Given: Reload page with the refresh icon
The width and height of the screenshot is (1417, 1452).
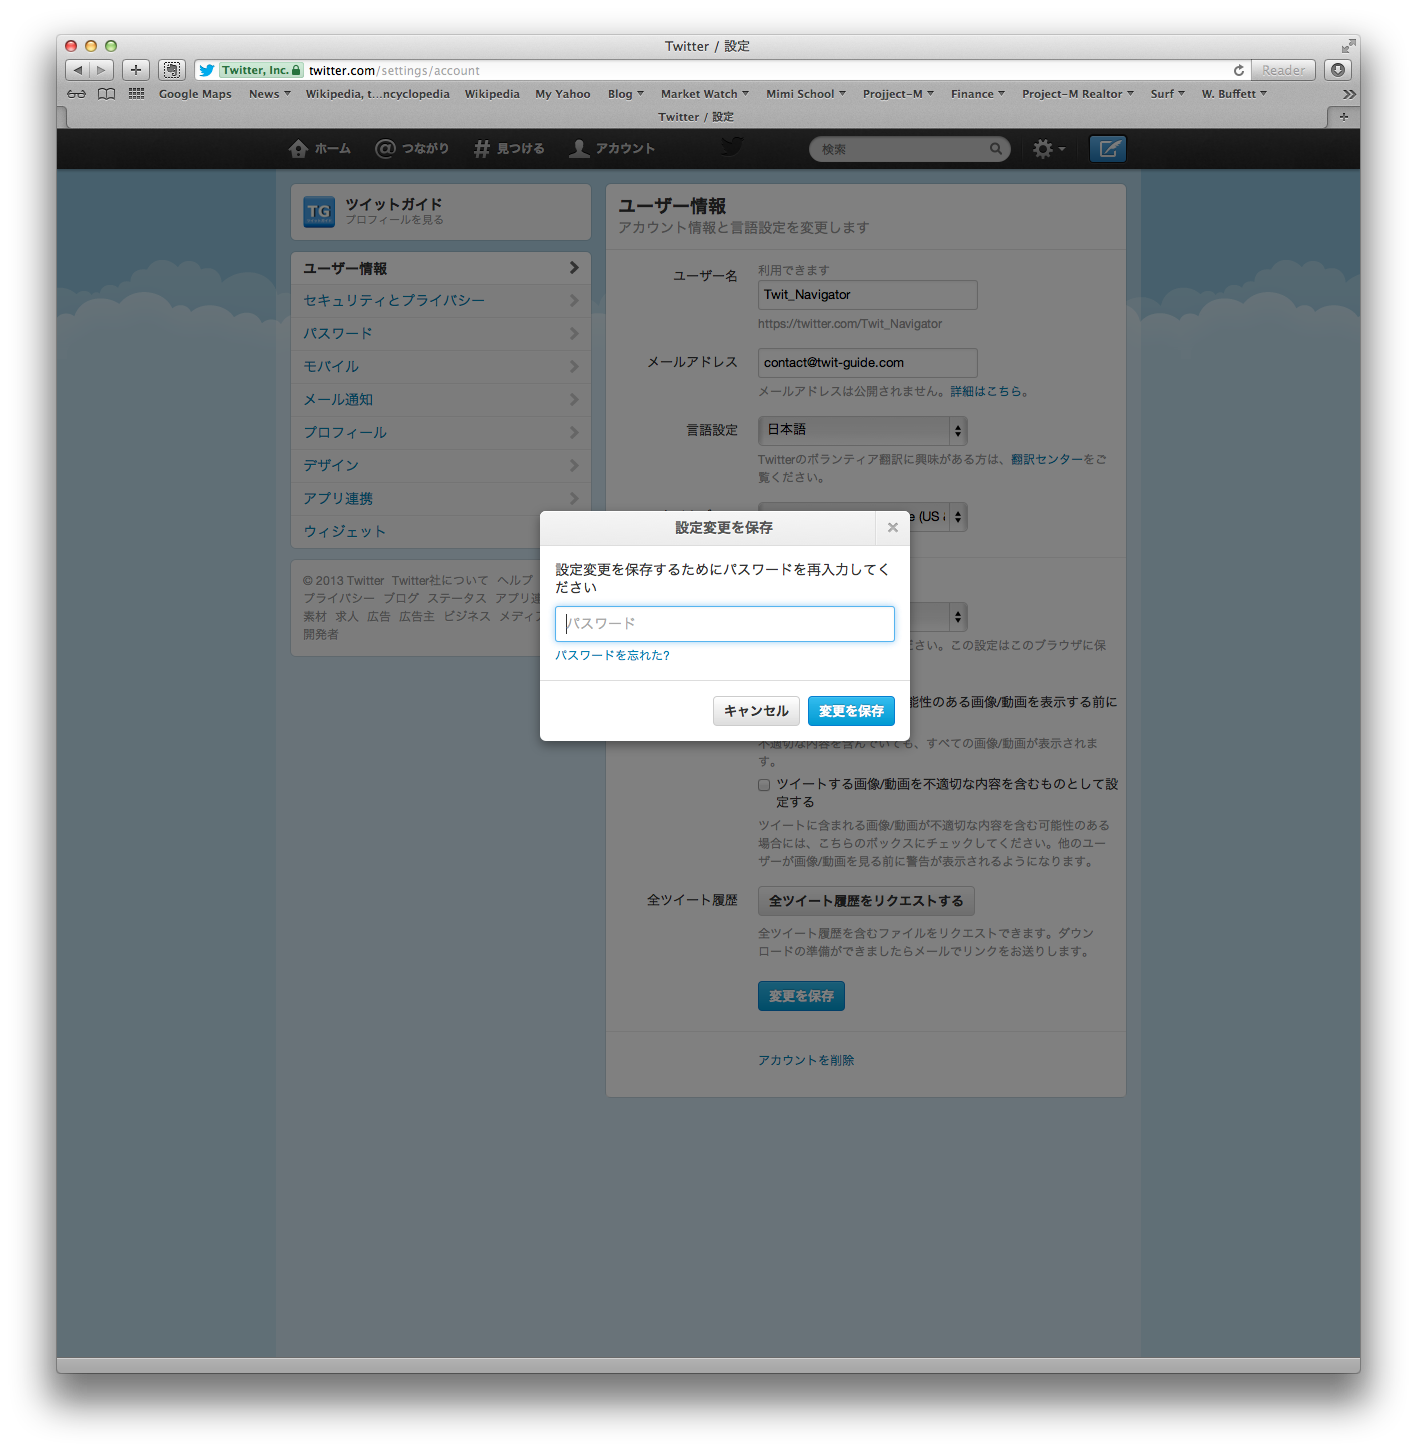Looking at the screenshot, I should (x=1239, y=70).
